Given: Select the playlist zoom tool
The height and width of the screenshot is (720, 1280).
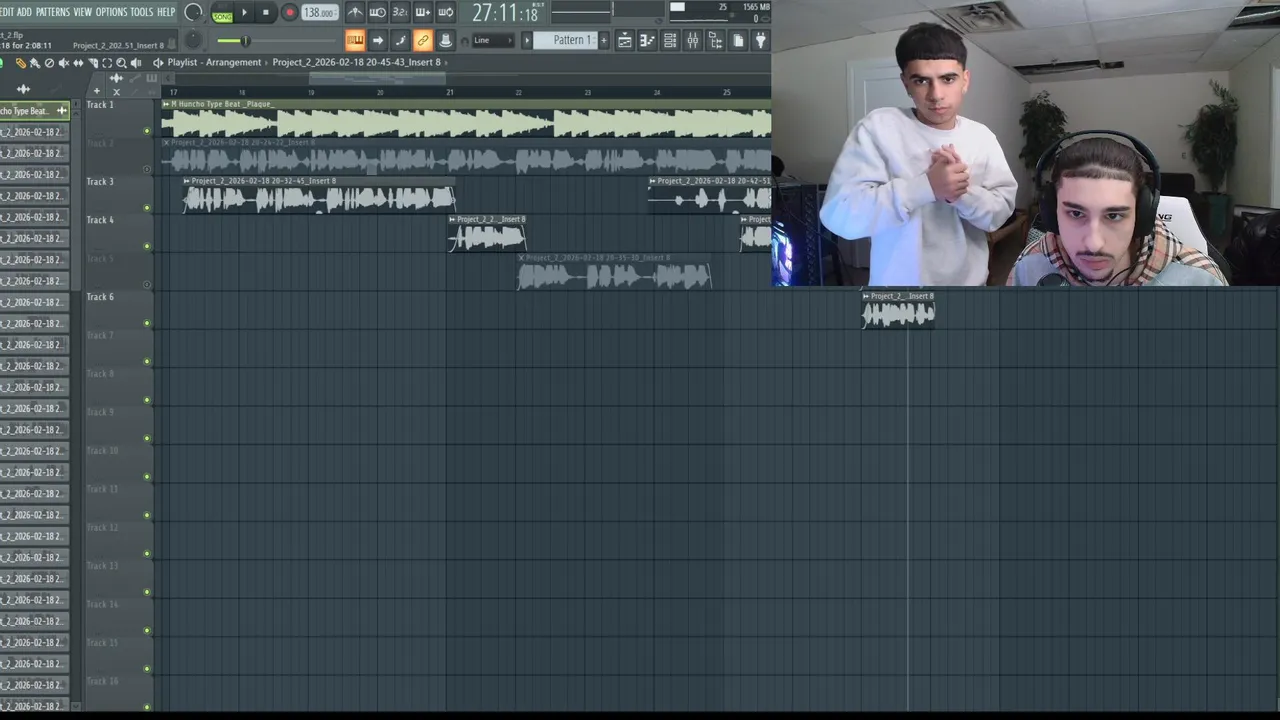Looking at the screenshot, I should point(121,63).
